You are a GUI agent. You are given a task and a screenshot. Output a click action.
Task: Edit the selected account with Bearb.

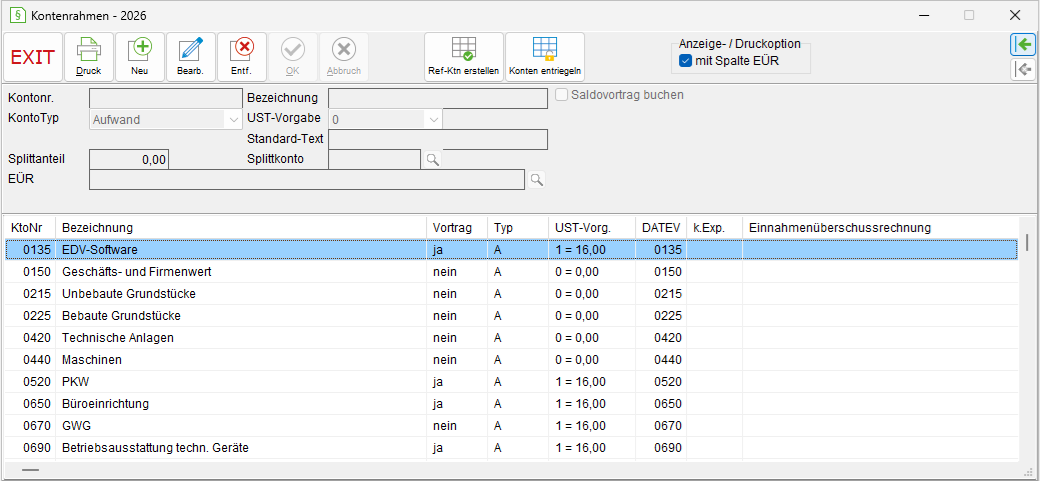[191, 57]
